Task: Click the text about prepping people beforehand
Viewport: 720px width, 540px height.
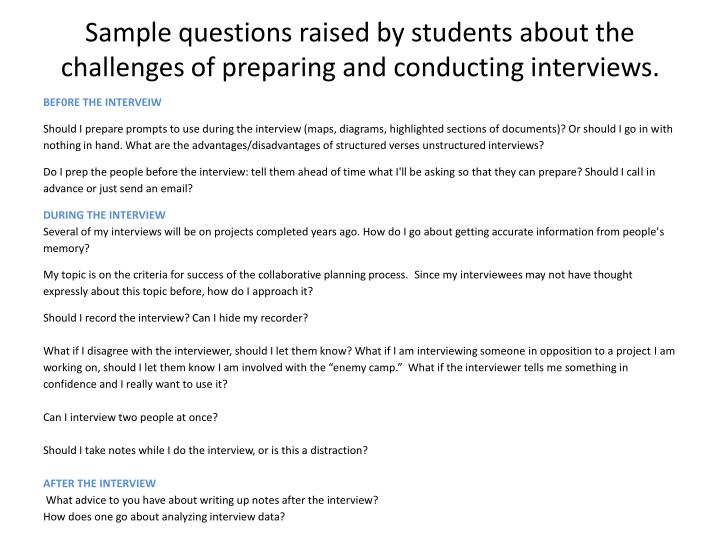Action: (x=349, y=180)
